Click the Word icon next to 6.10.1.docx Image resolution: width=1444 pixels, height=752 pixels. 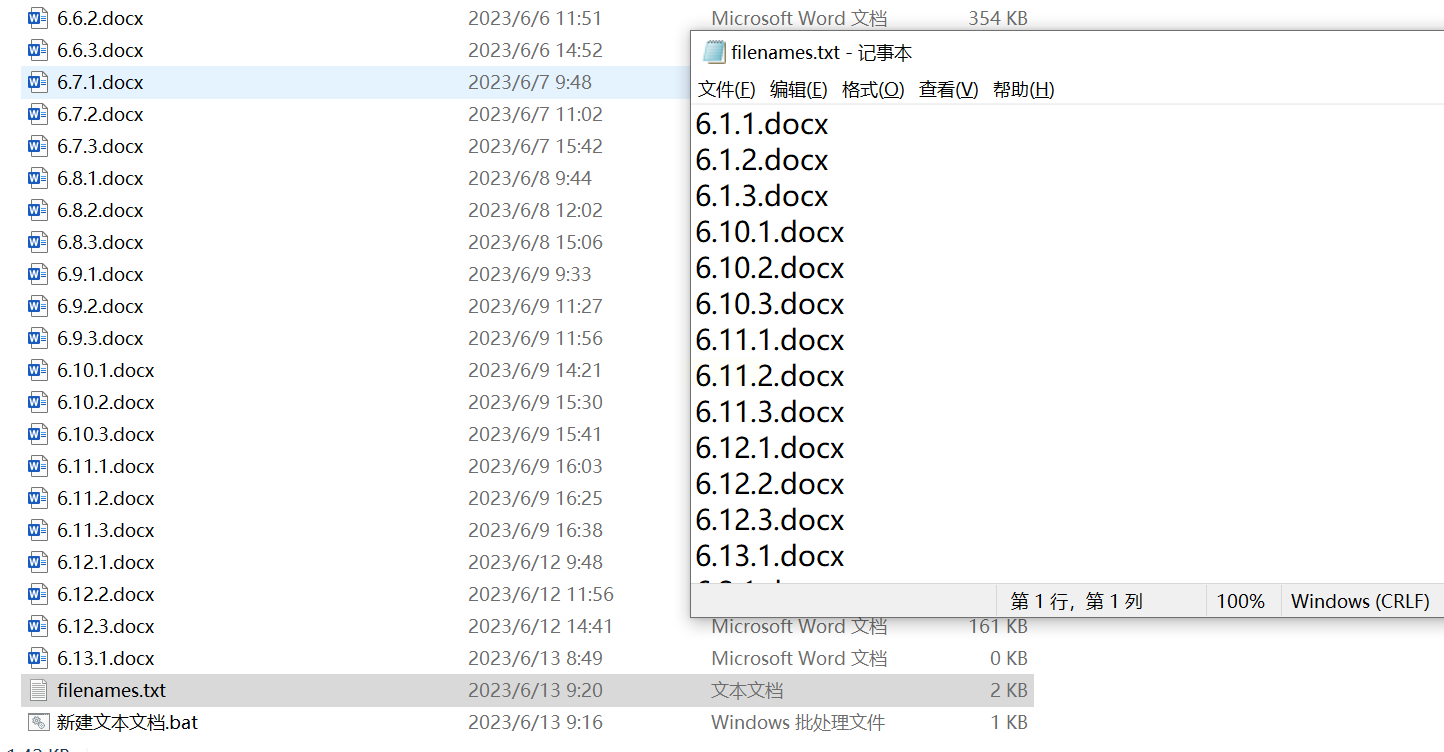click(38, 370)
